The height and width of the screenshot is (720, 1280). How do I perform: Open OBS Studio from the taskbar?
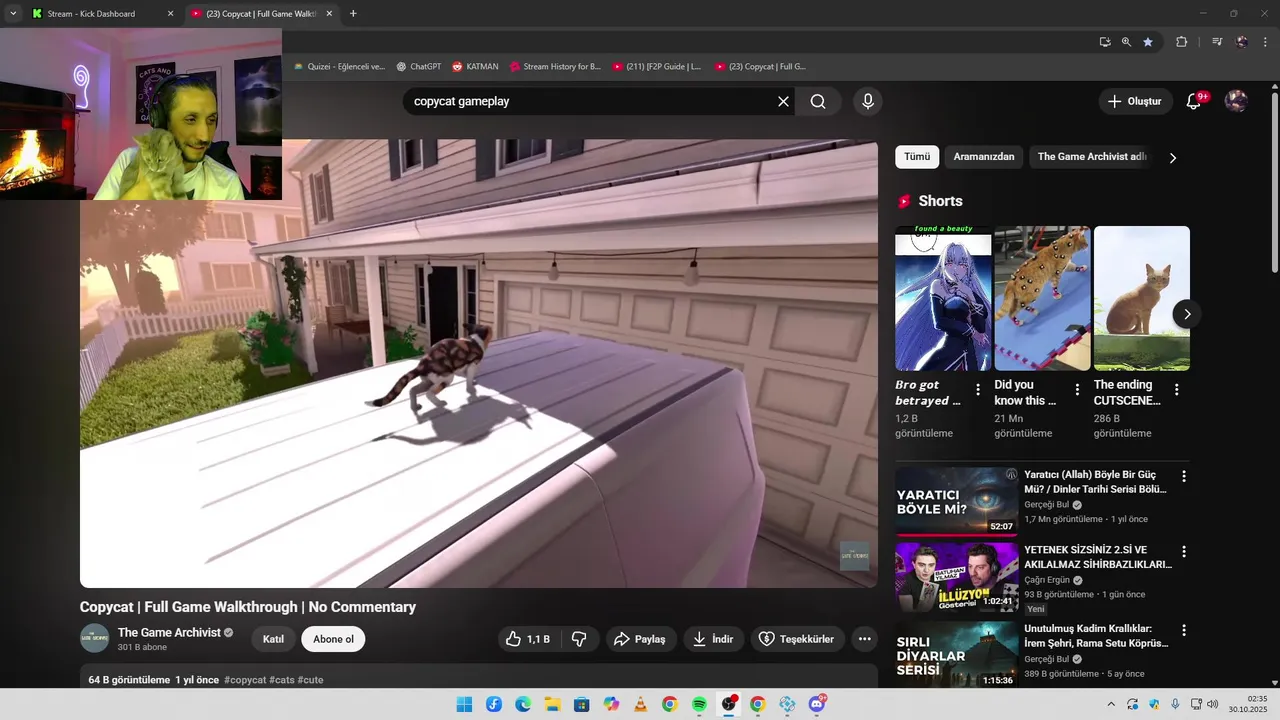[x=729, y=705]
